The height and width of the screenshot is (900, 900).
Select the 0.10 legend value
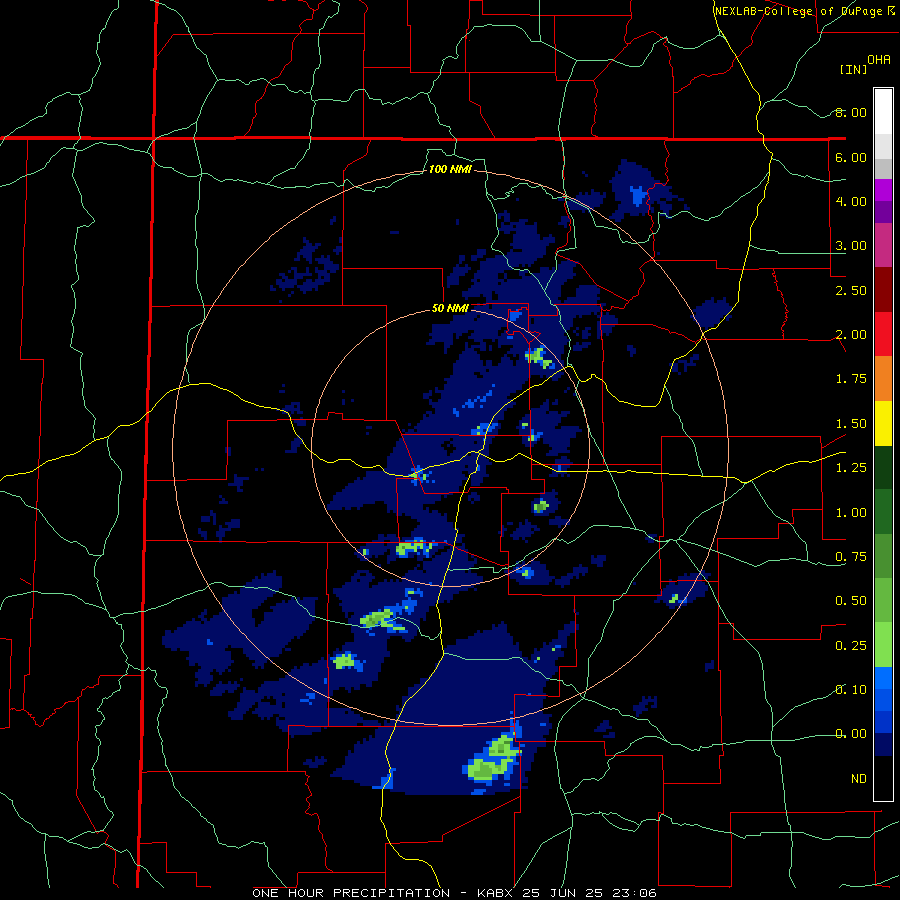click(851, 690)
